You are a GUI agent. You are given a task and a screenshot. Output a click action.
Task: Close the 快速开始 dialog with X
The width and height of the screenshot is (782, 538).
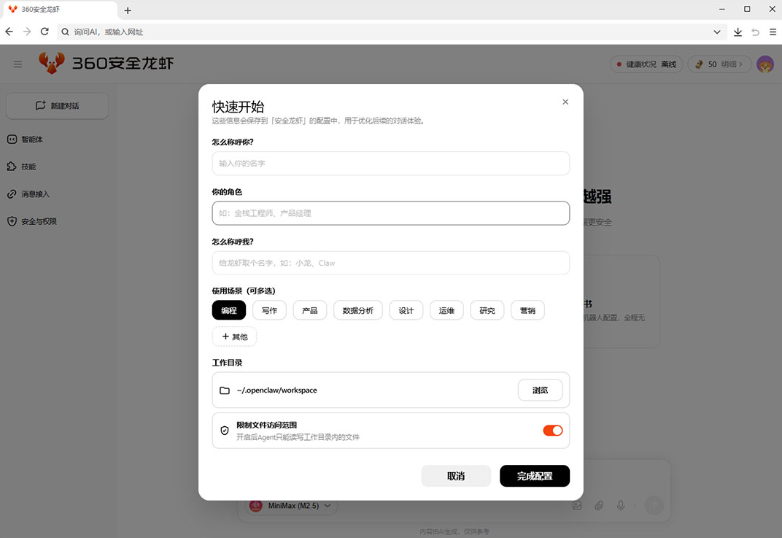pyautogui.click(x=565, y=102)
